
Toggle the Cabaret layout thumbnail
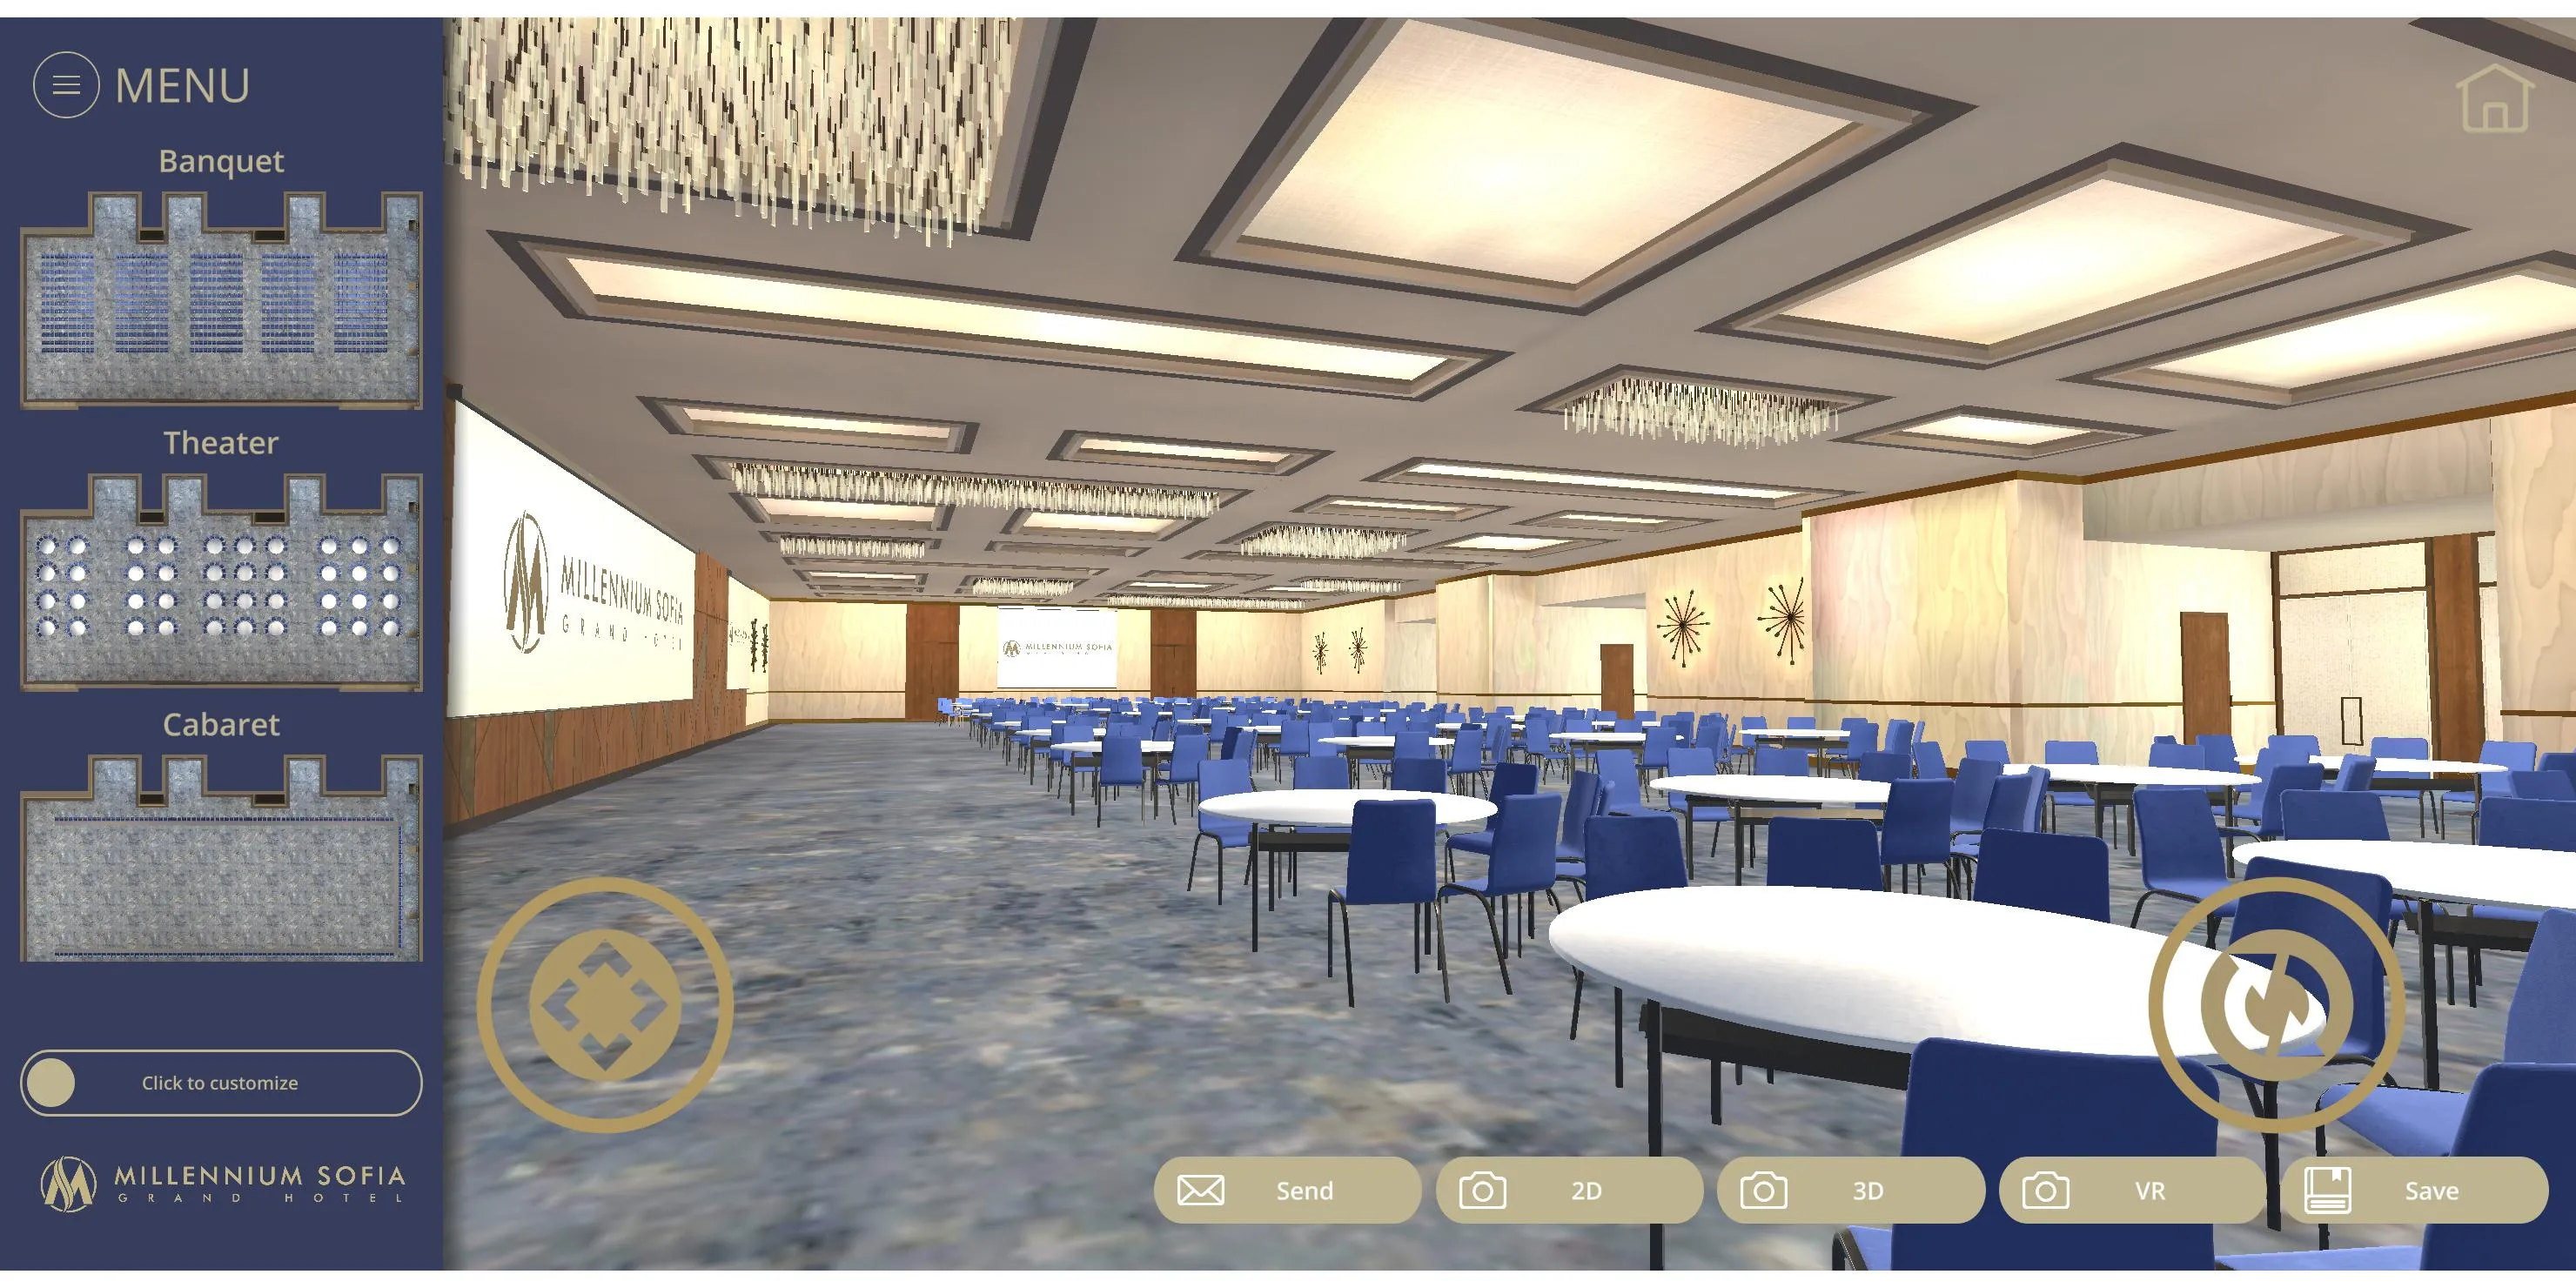(x=222, y=856)
